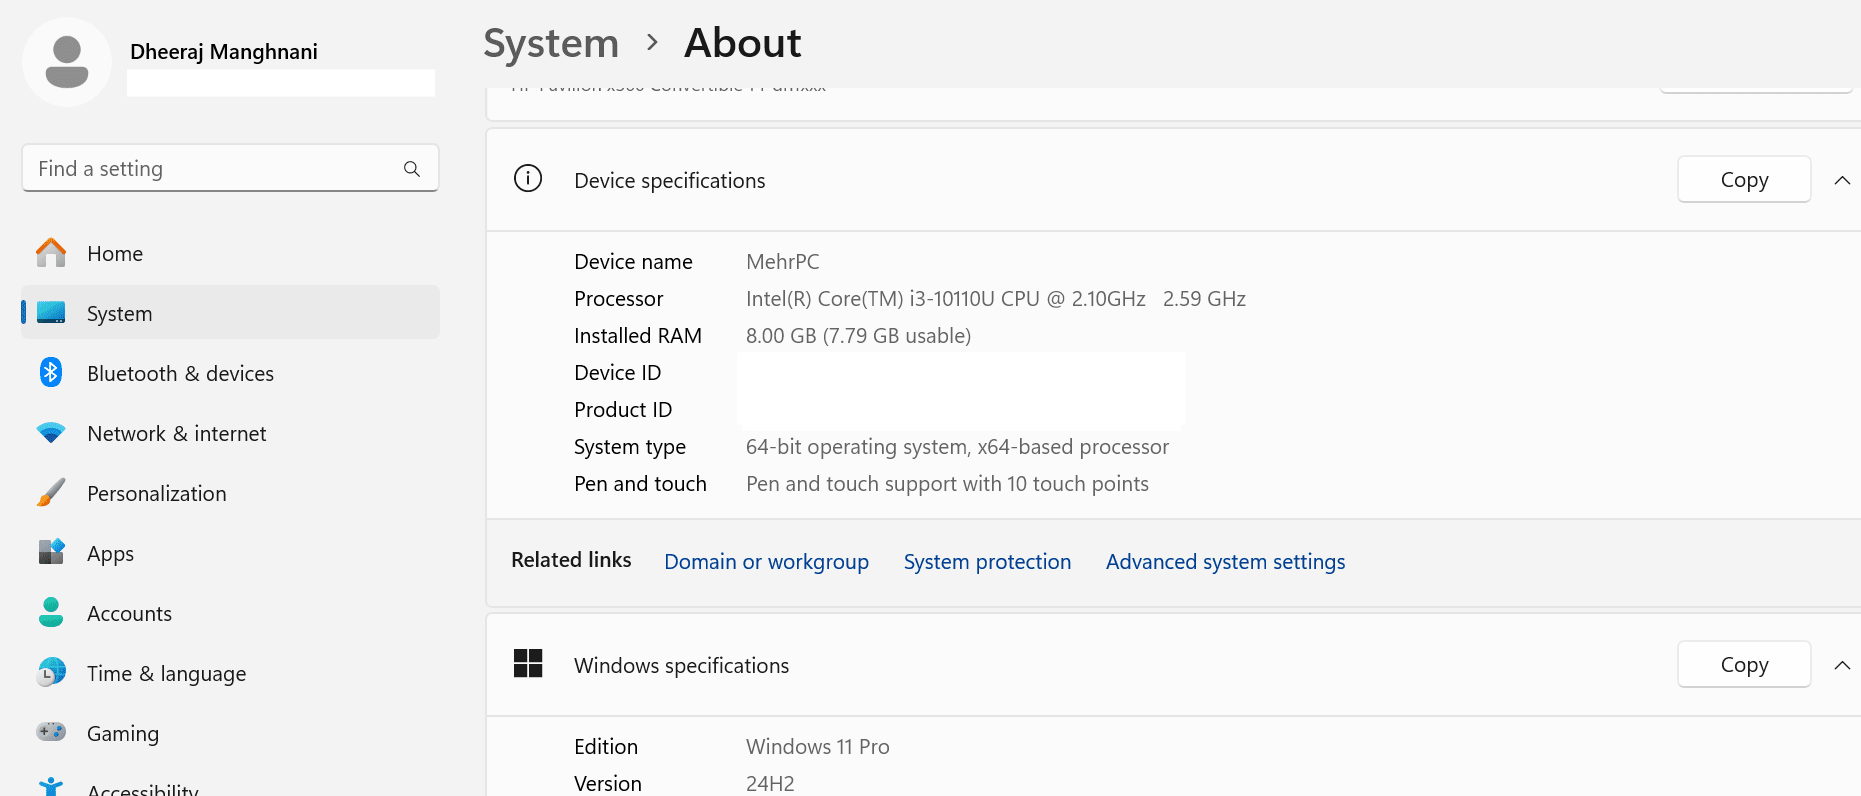Click the Bluetooth & devices icon

(x=51, y=373)
